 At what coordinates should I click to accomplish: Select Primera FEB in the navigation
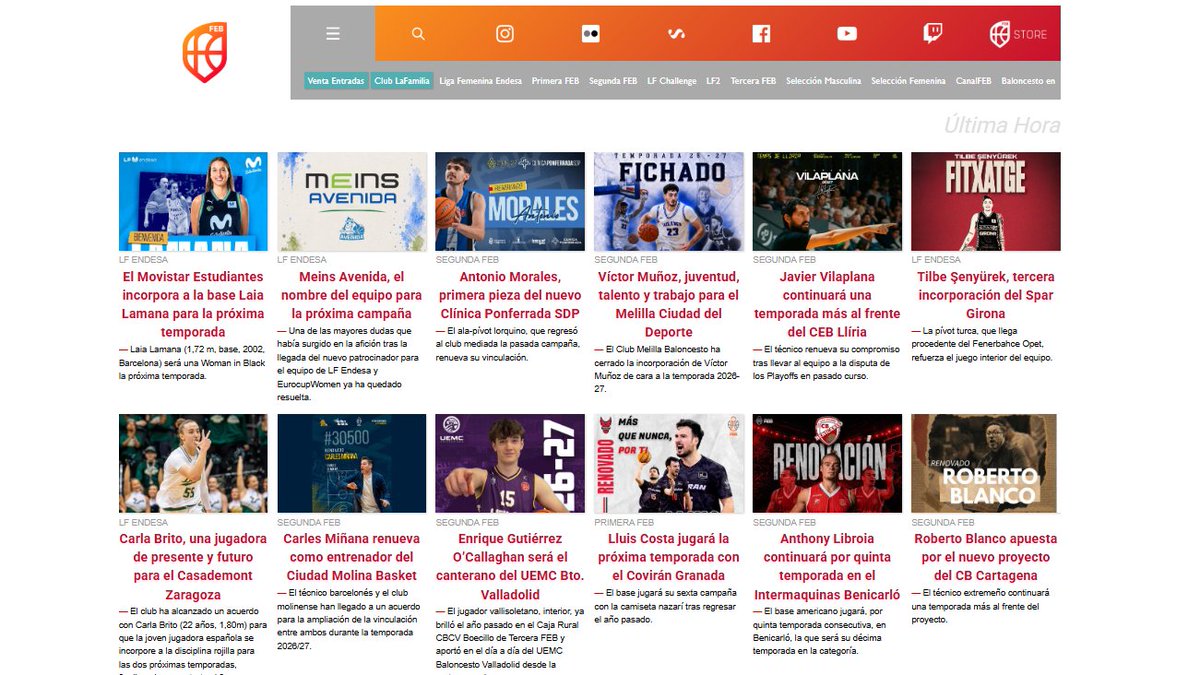(555, 81)
